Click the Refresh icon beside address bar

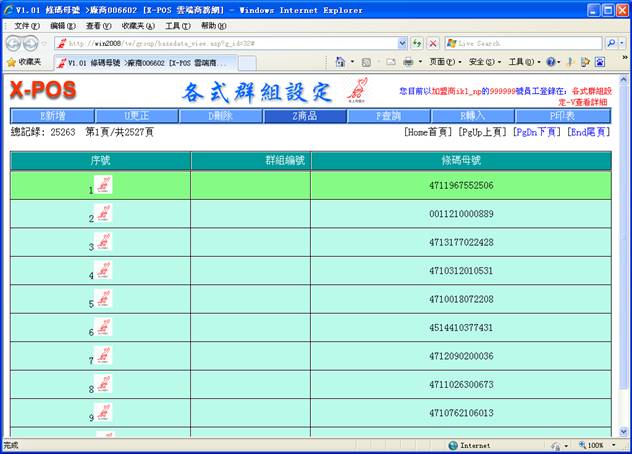(x=417, y=44)
